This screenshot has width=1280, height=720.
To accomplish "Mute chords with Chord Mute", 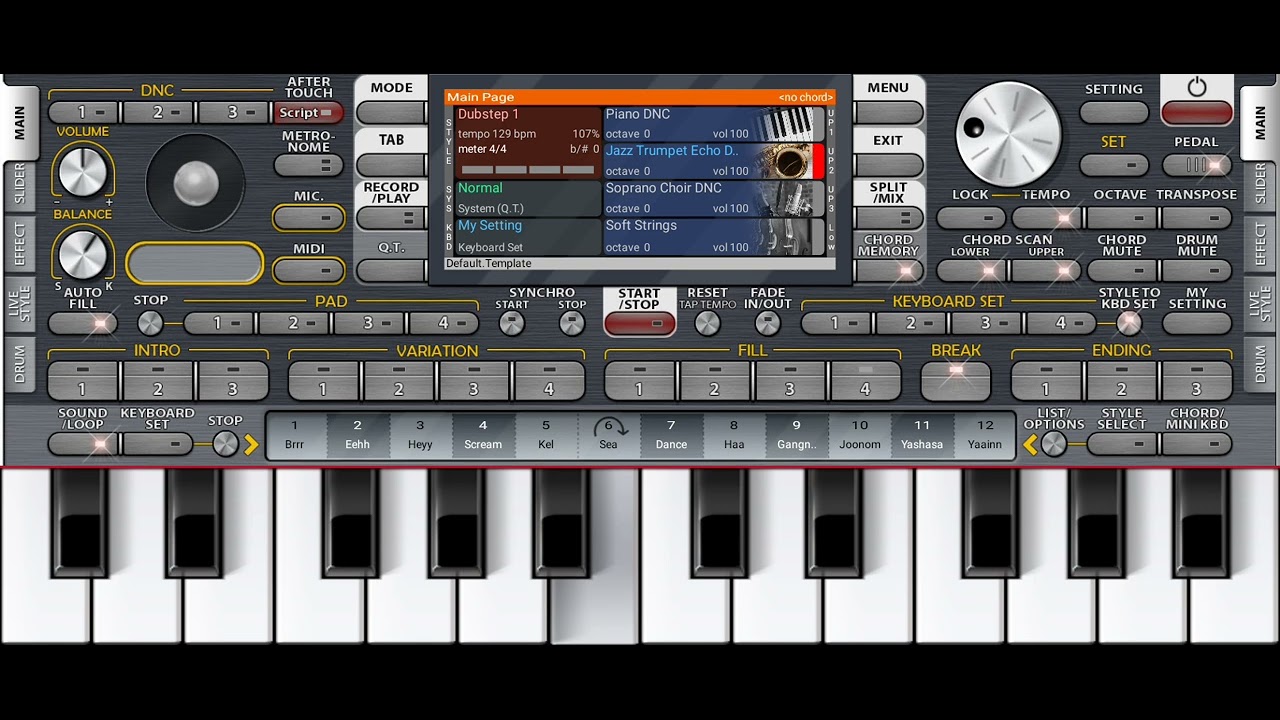I will pyautogui.click(x=1121, y=270).
